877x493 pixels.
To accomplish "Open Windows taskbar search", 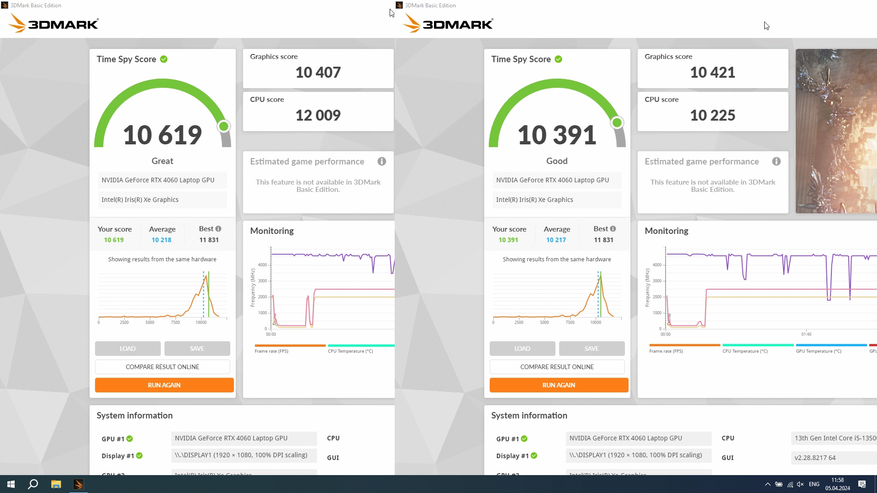I will click(x=33, y=484).
